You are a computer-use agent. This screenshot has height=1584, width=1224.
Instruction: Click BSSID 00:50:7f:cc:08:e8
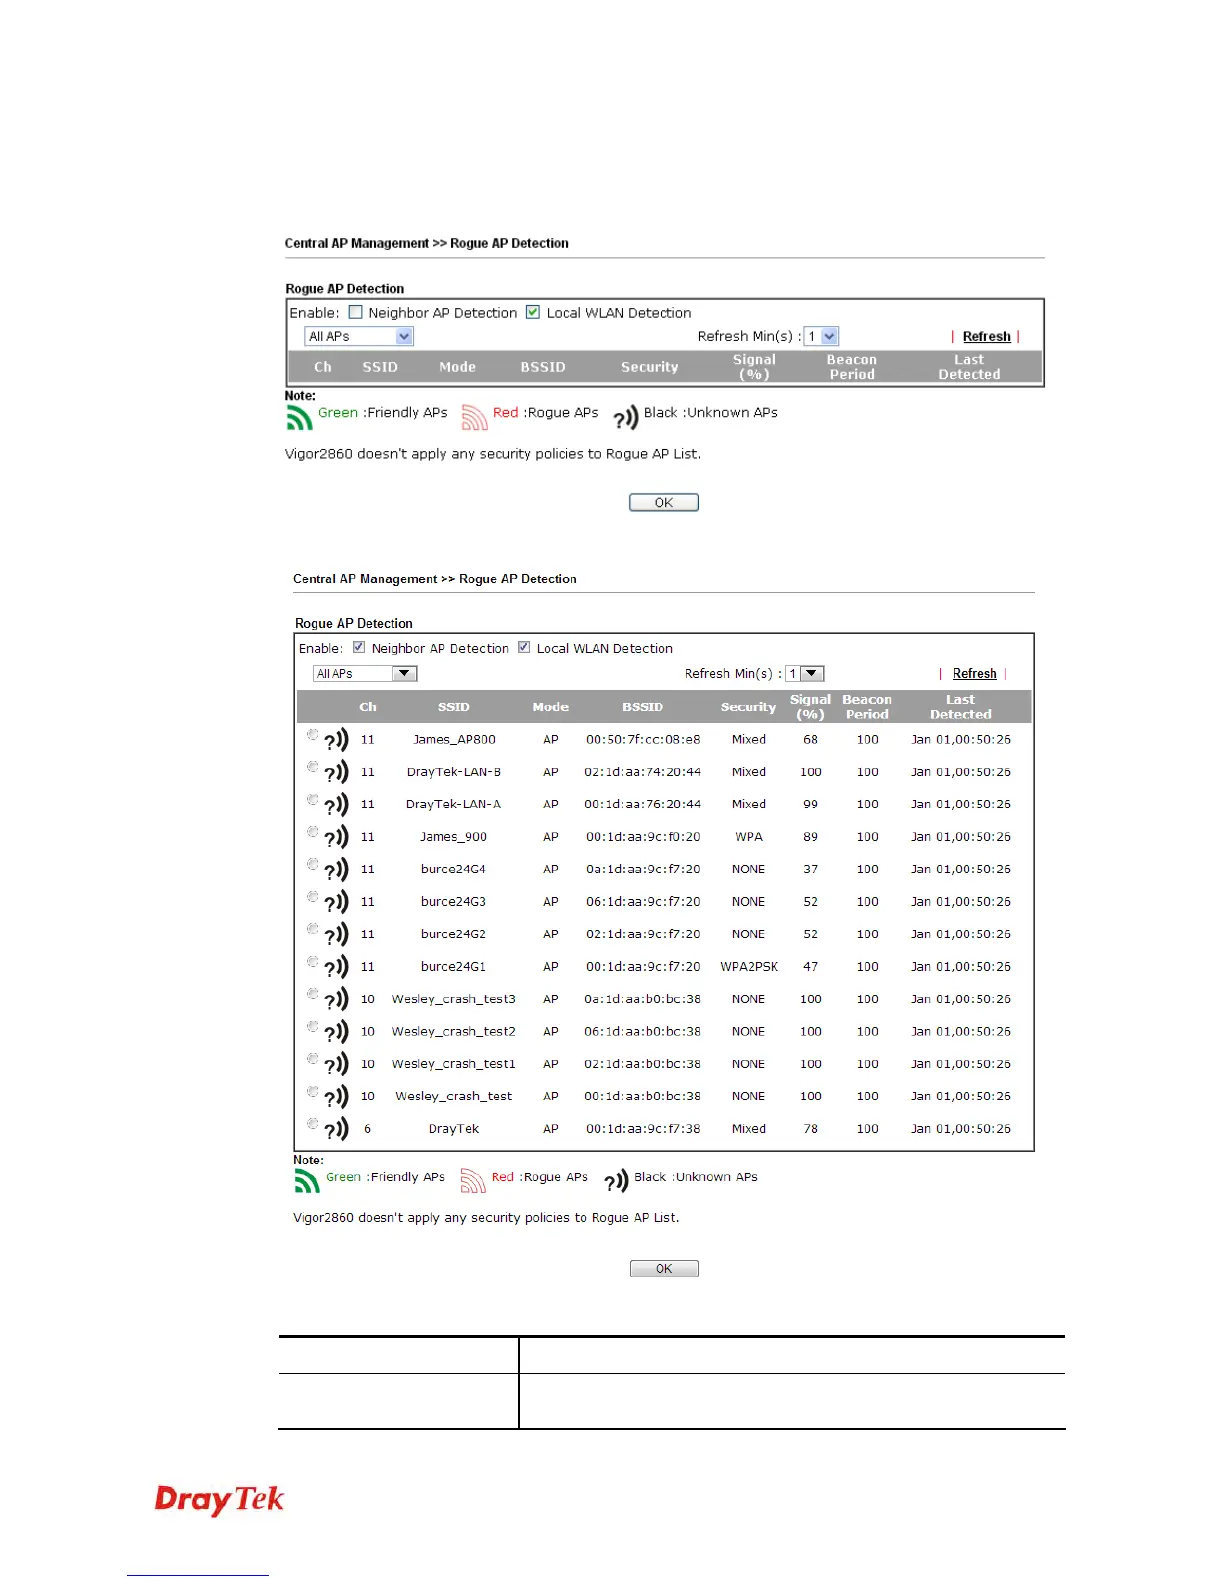pos(643,740)
